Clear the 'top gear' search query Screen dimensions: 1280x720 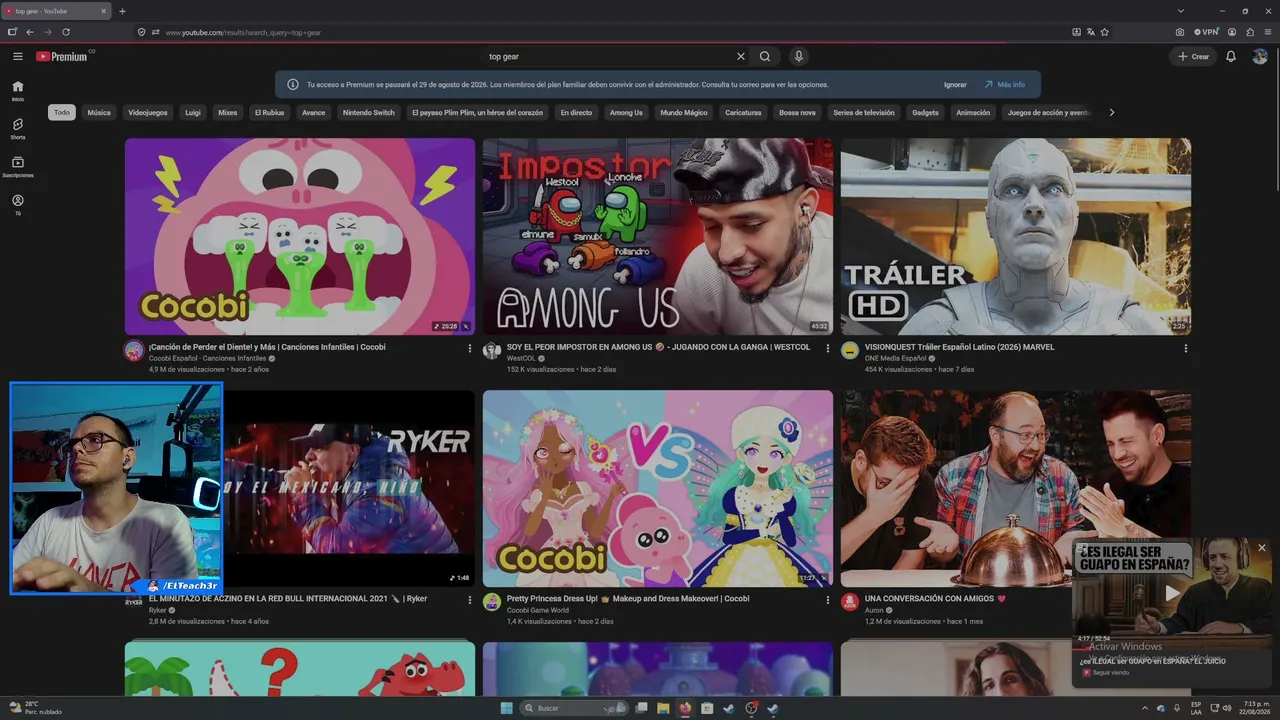click(741, 57)
